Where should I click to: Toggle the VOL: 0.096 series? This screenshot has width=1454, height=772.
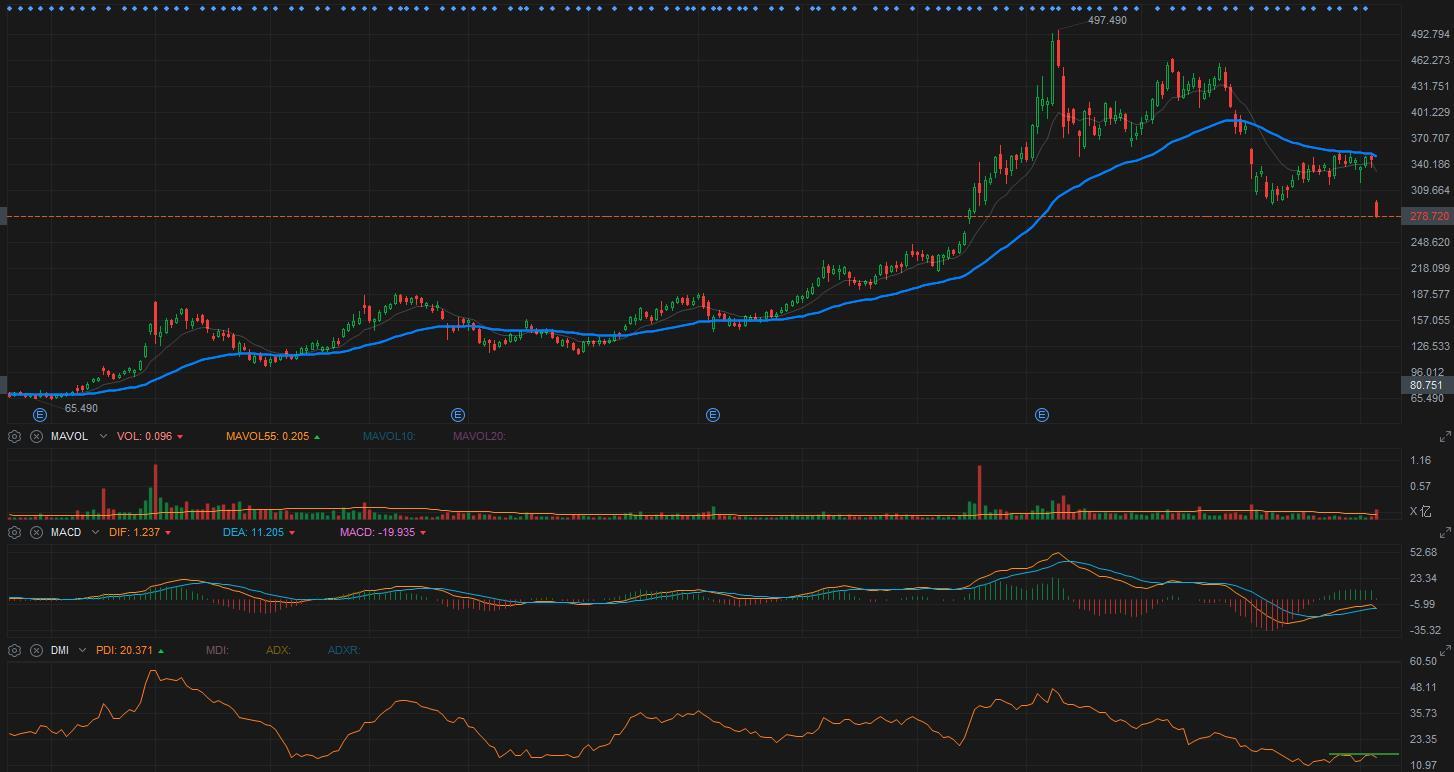pos(150,437)
